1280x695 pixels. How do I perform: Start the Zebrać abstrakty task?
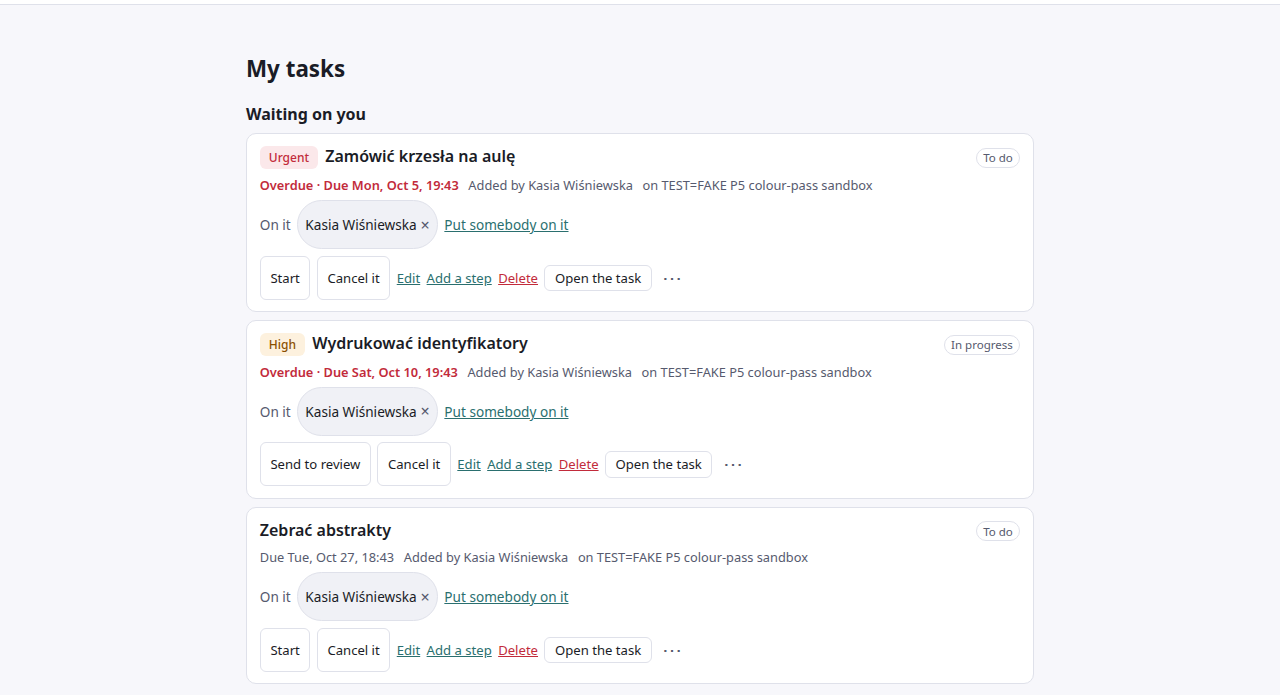285,650
